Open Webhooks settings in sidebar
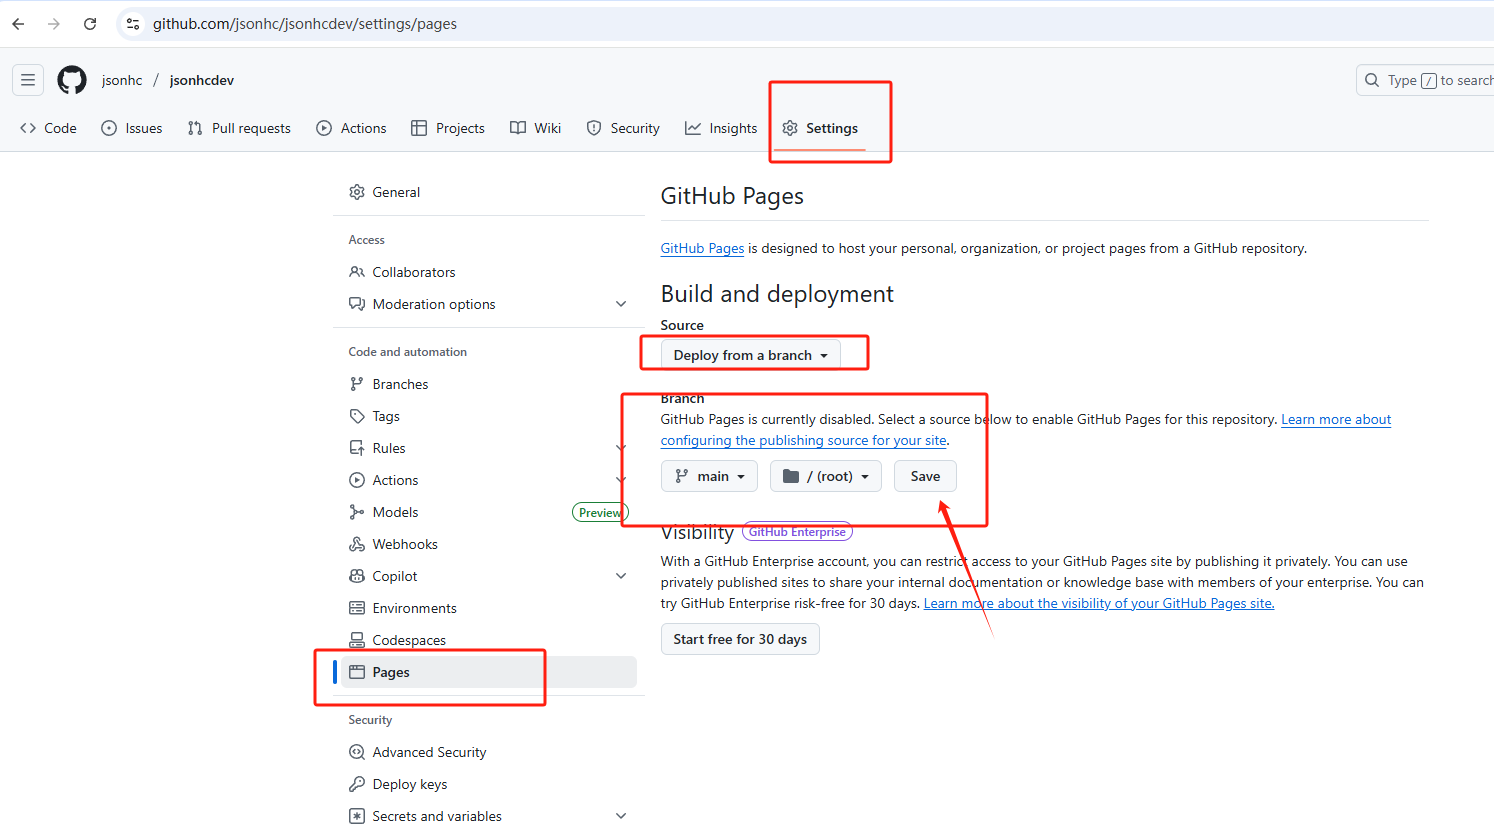Image resolution: width=1494 pixels, height=838 pixels. (x=489, y=544)
